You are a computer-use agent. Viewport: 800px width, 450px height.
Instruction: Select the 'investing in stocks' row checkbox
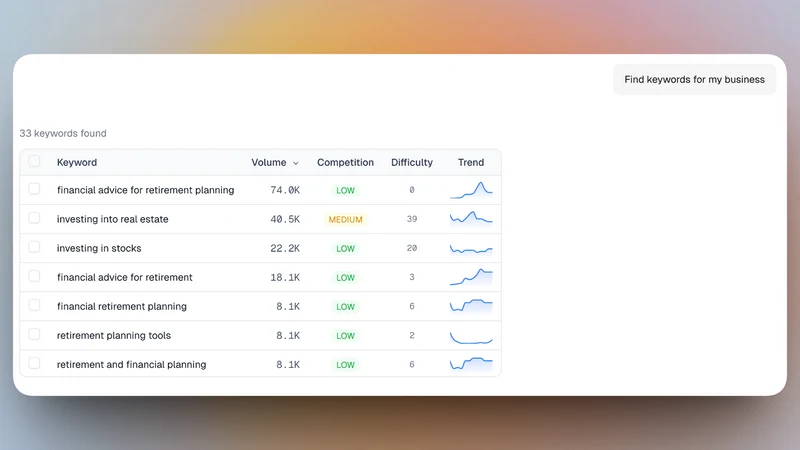click(x=34, y=247)
